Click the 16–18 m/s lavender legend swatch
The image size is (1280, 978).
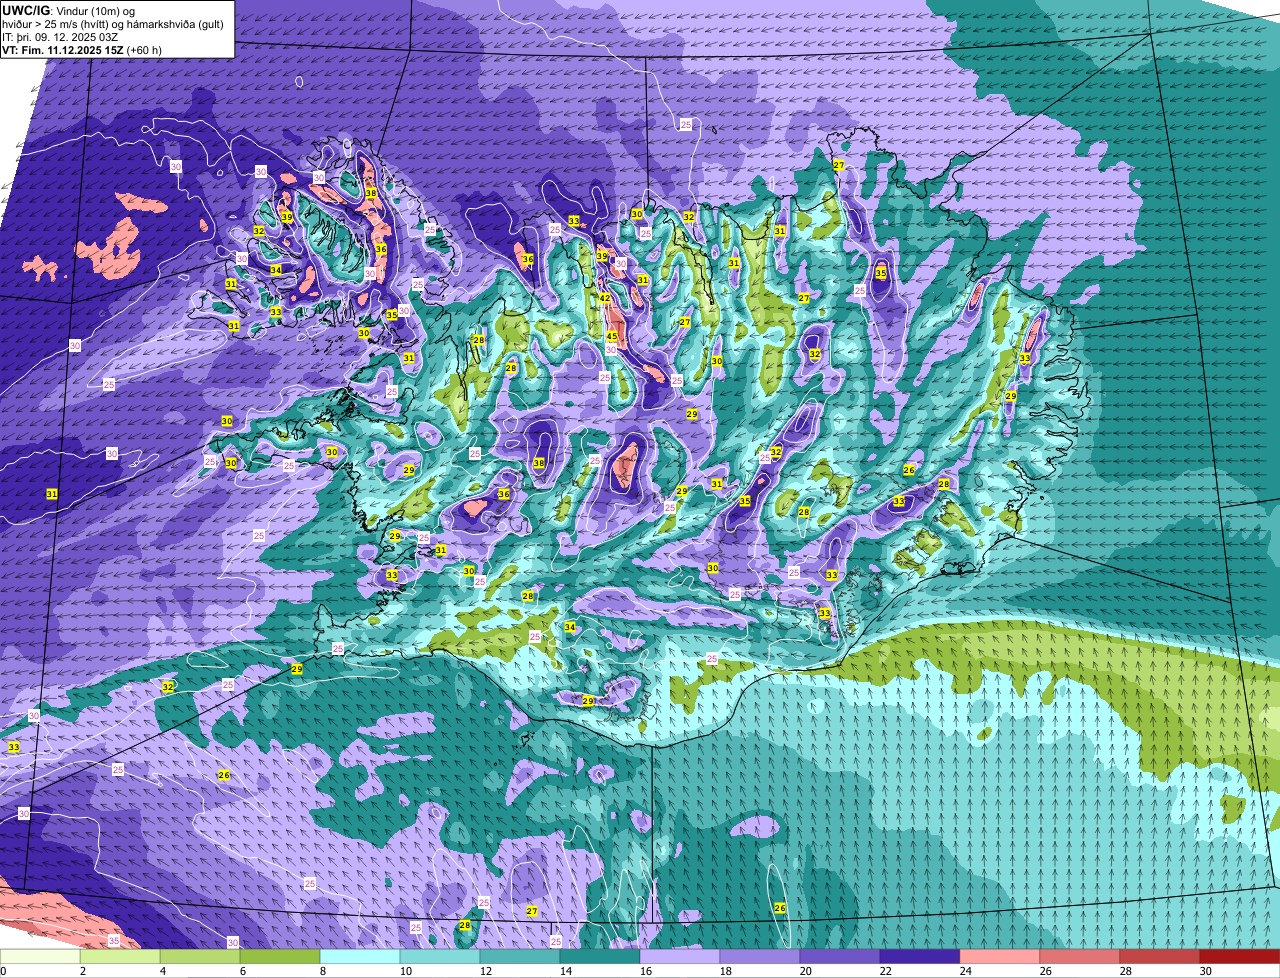pos(680,957)
